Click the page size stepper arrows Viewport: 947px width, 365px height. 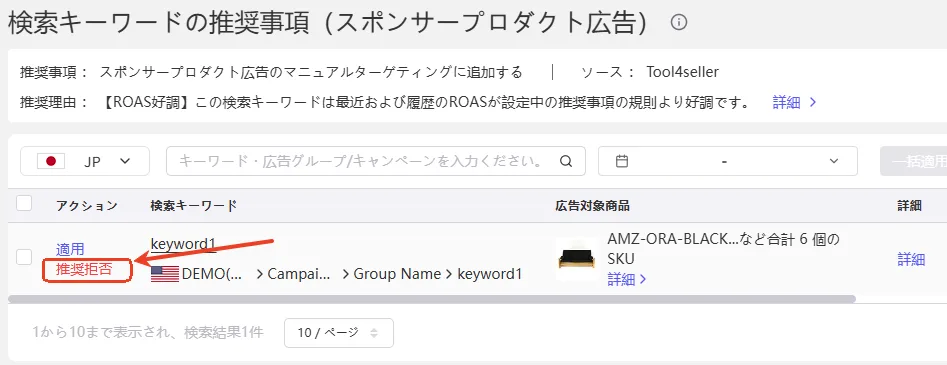click(x=374, y=333)
